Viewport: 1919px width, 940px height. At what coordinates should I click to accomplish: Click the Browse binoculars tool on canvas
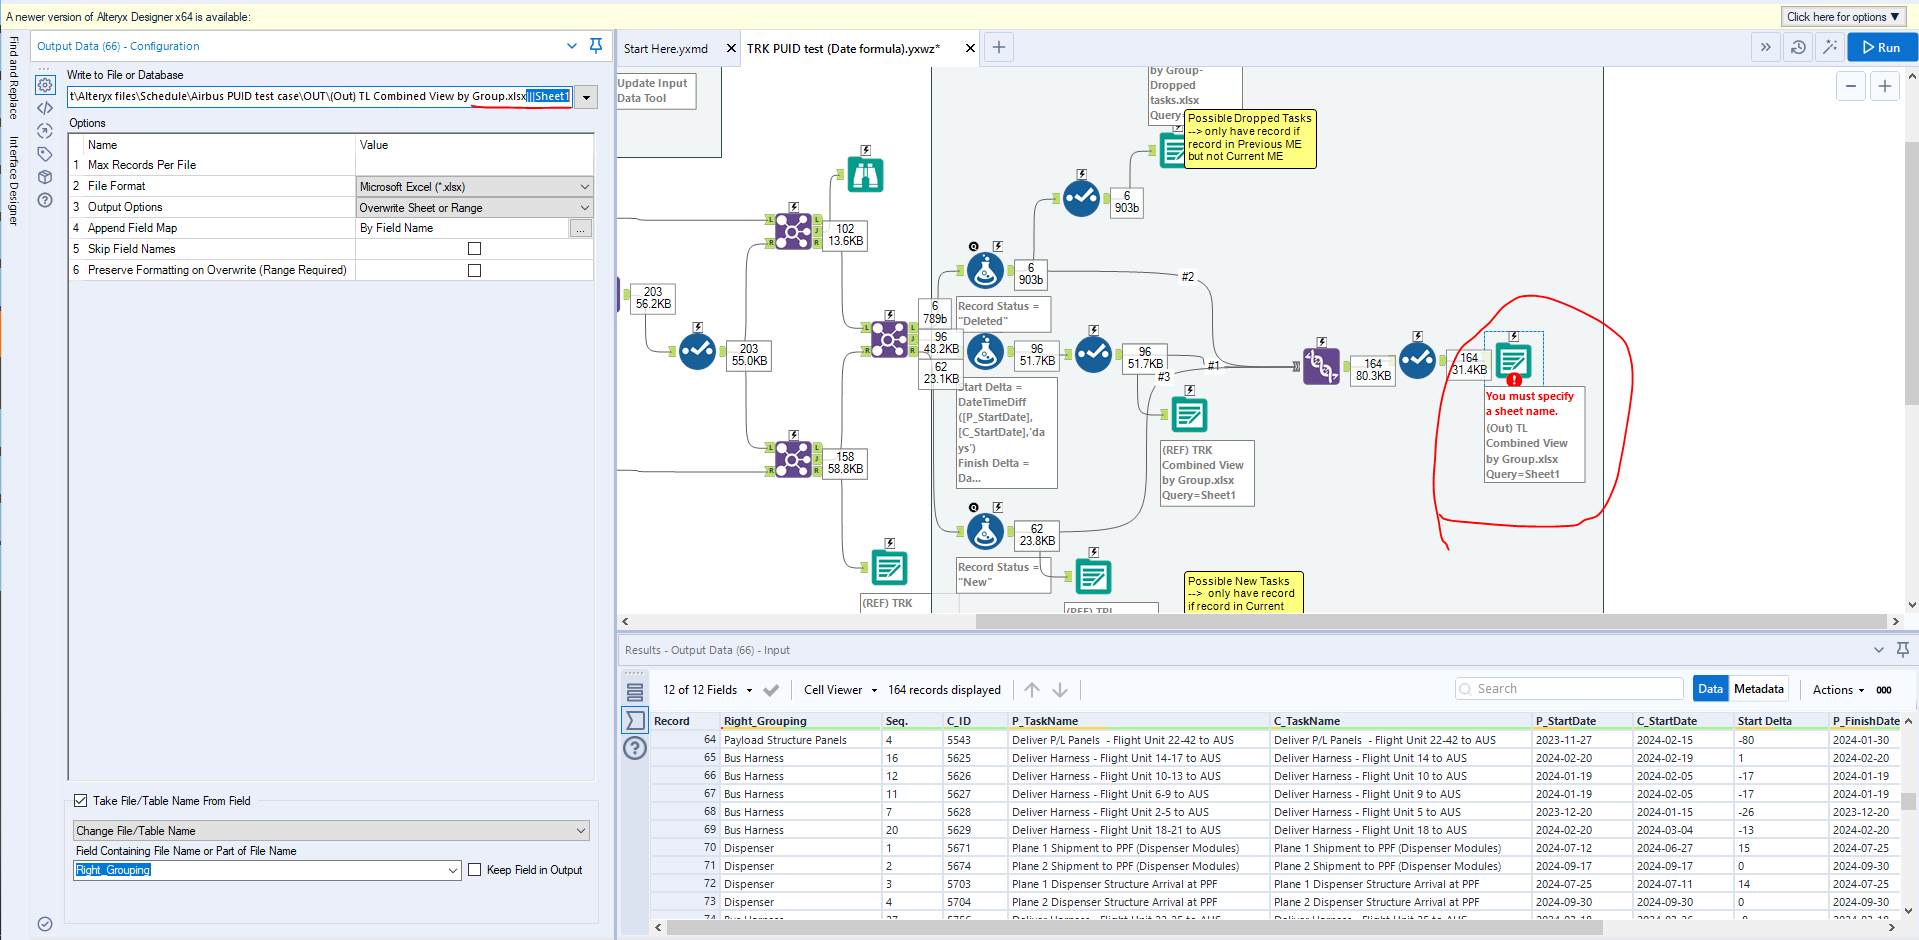pos(865,175)
